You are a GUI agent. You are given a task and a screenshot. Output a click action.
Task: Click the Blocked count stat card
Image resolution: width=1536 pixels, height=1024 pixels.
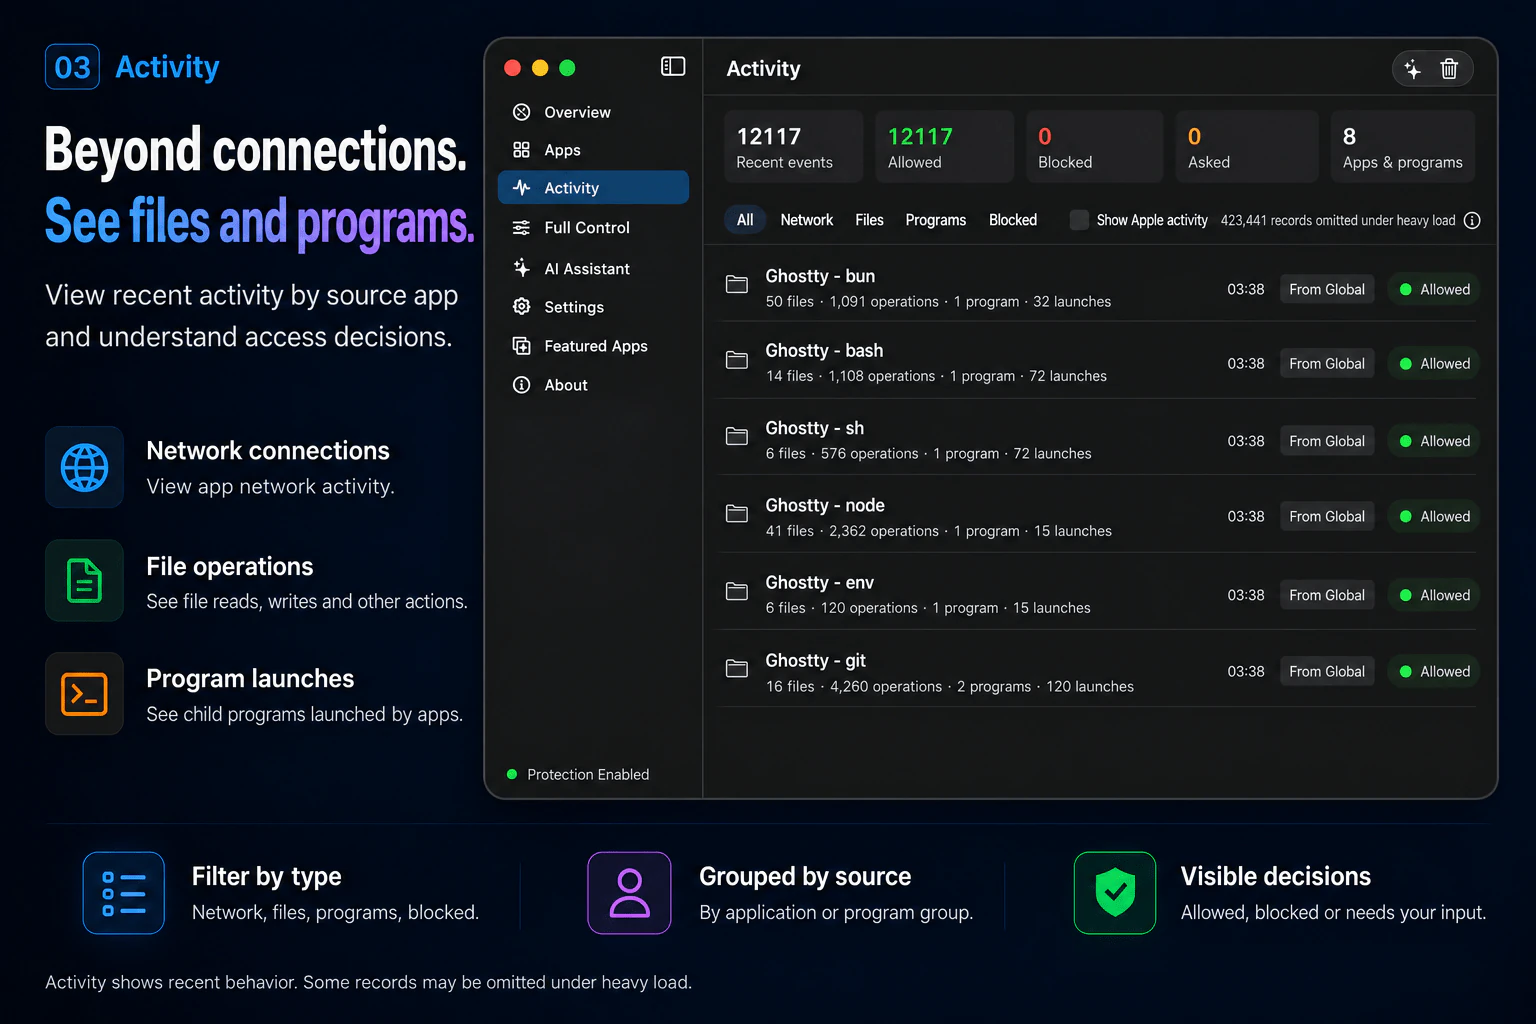coord(1095,147)
